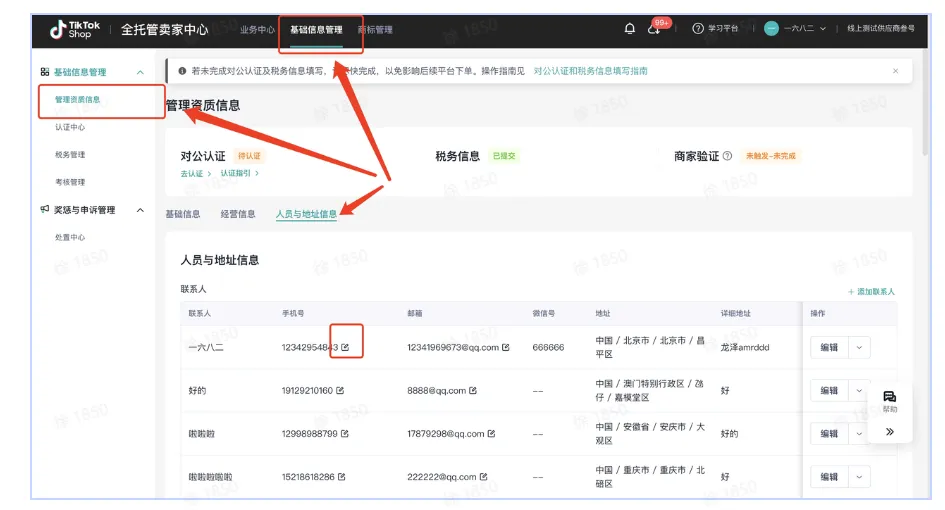Image resolution: width=945 pixels, height=510 pixels.
Task: Edit email 17879298@qq.com icon
Action: [491, 433]
